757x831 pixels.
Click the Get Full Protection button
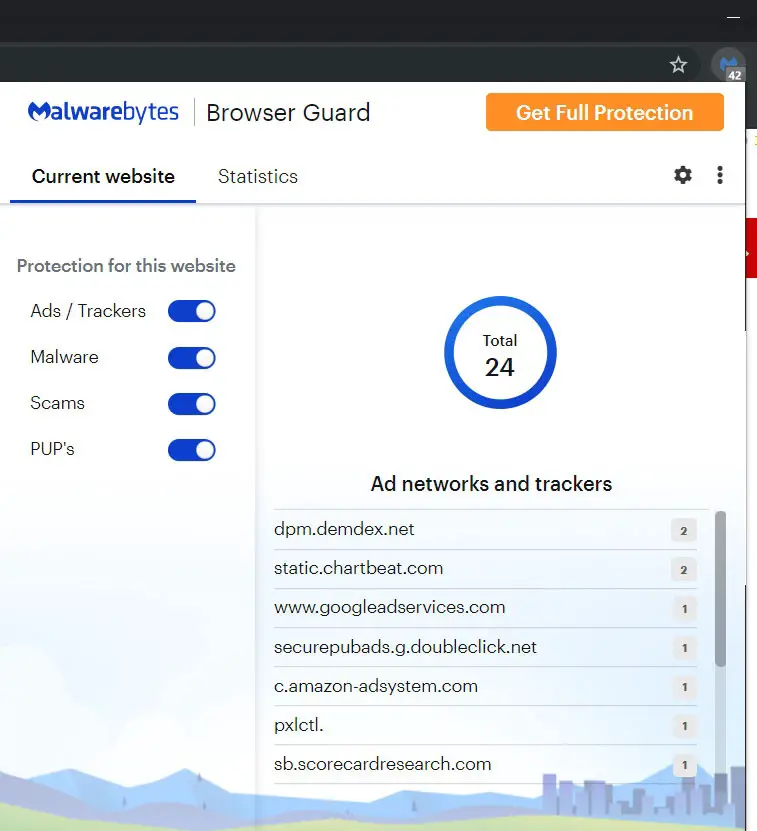[604, 112]
